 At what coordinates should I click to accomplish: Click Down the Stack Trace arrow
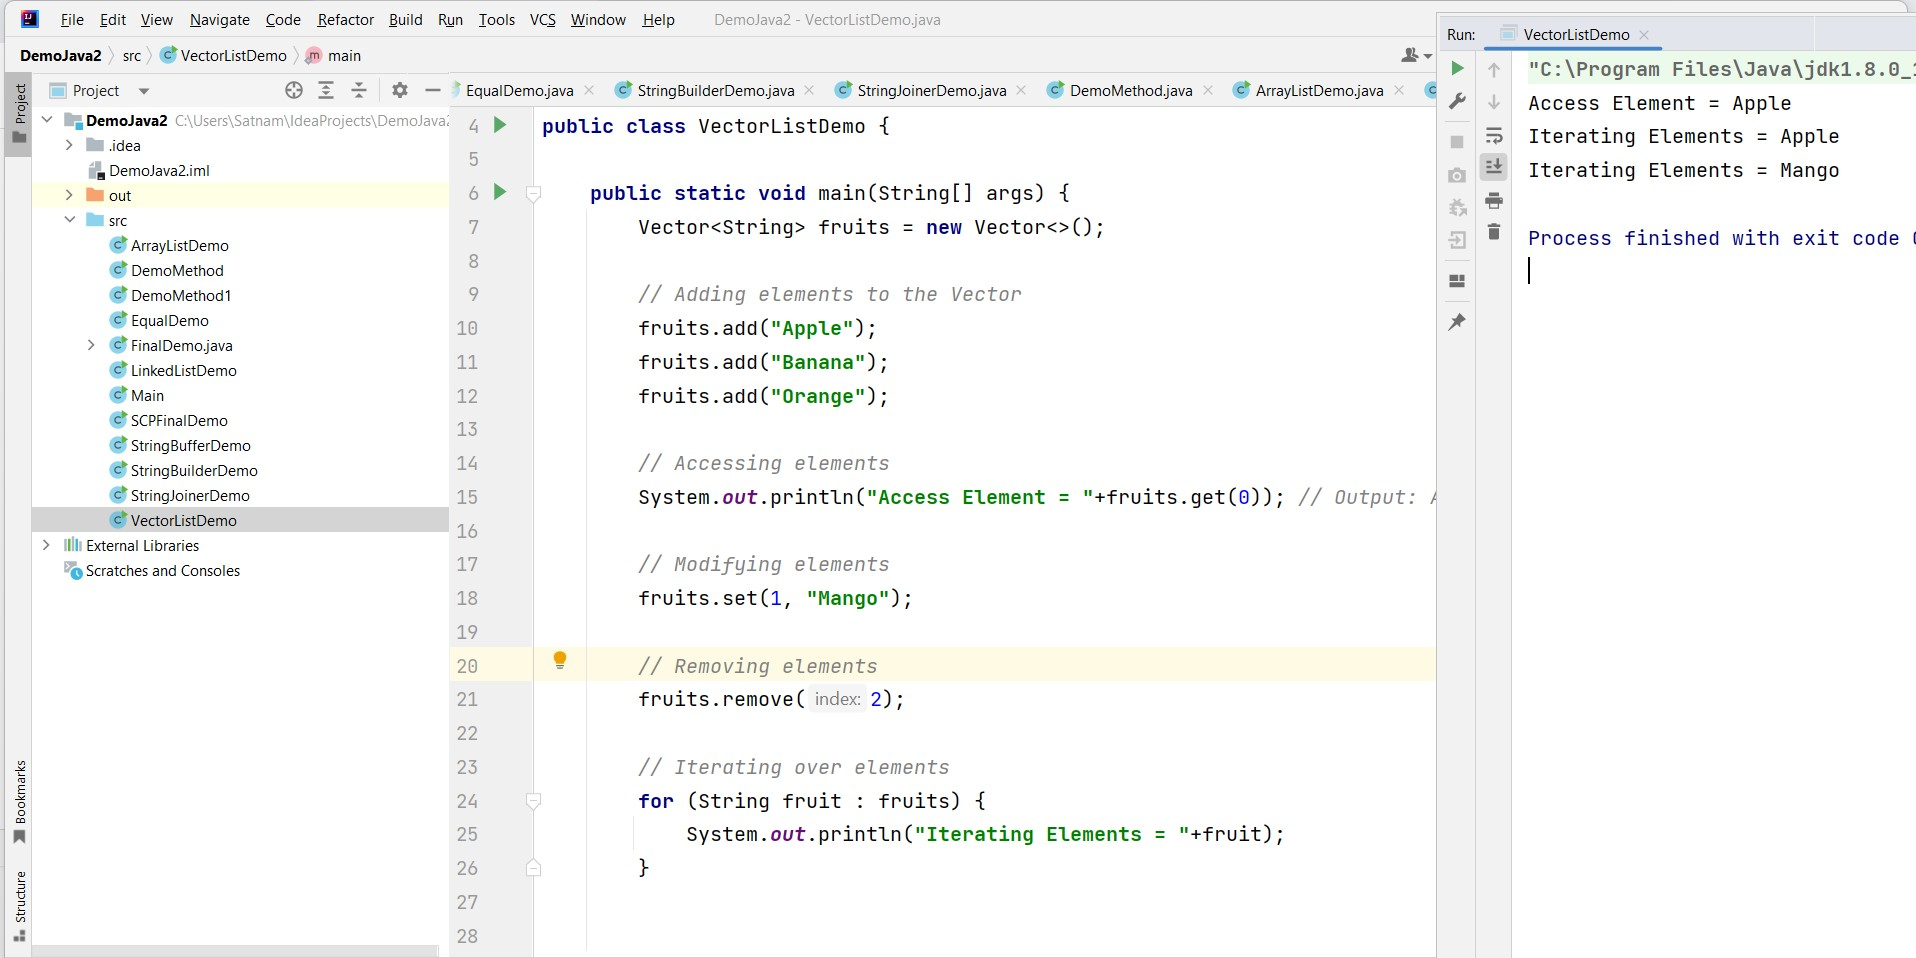1494,102
